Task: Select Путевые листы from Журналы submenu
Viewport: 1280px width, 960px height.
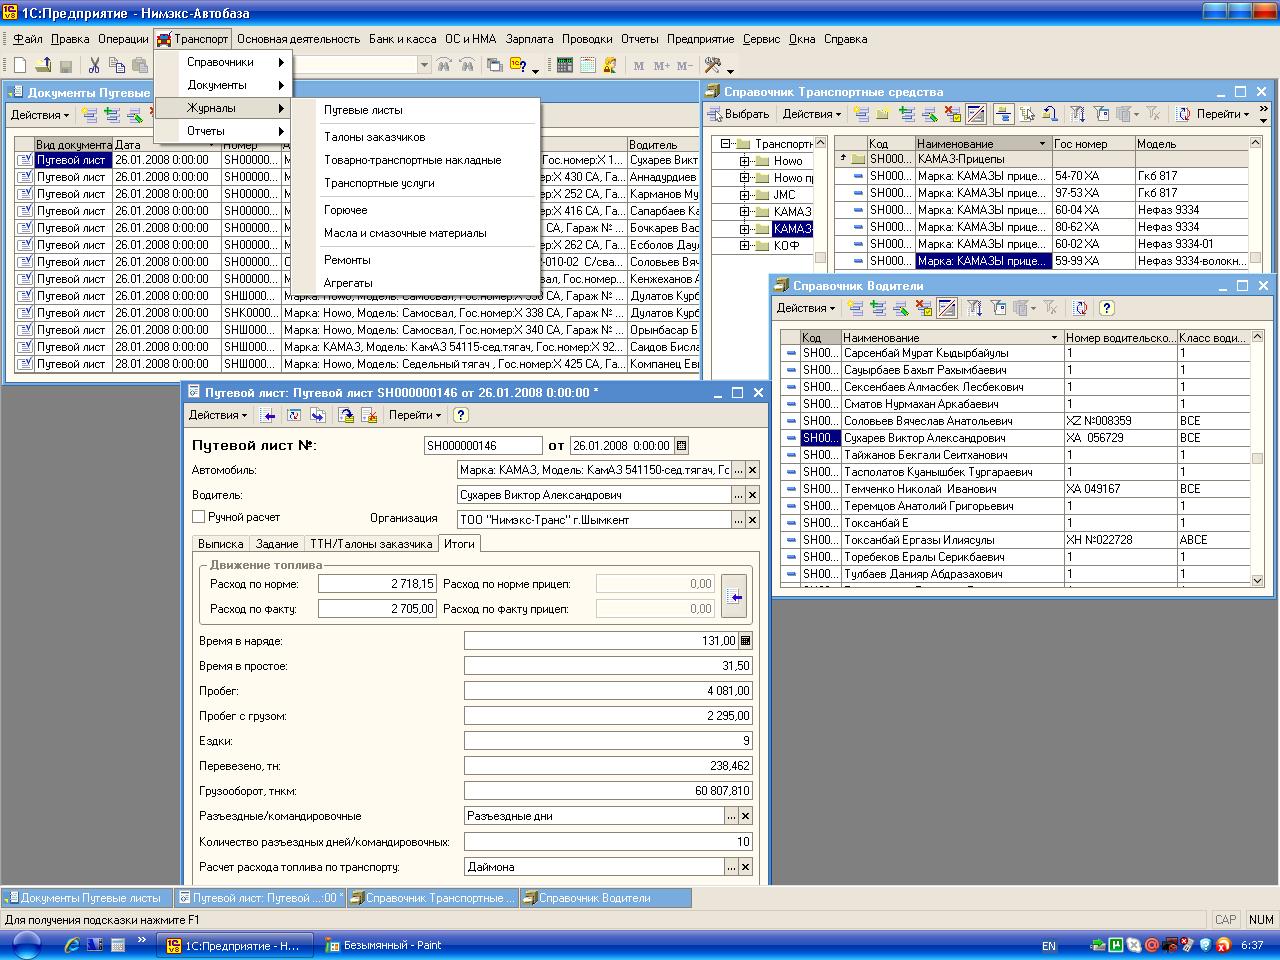Action: (x=363, y=110)
